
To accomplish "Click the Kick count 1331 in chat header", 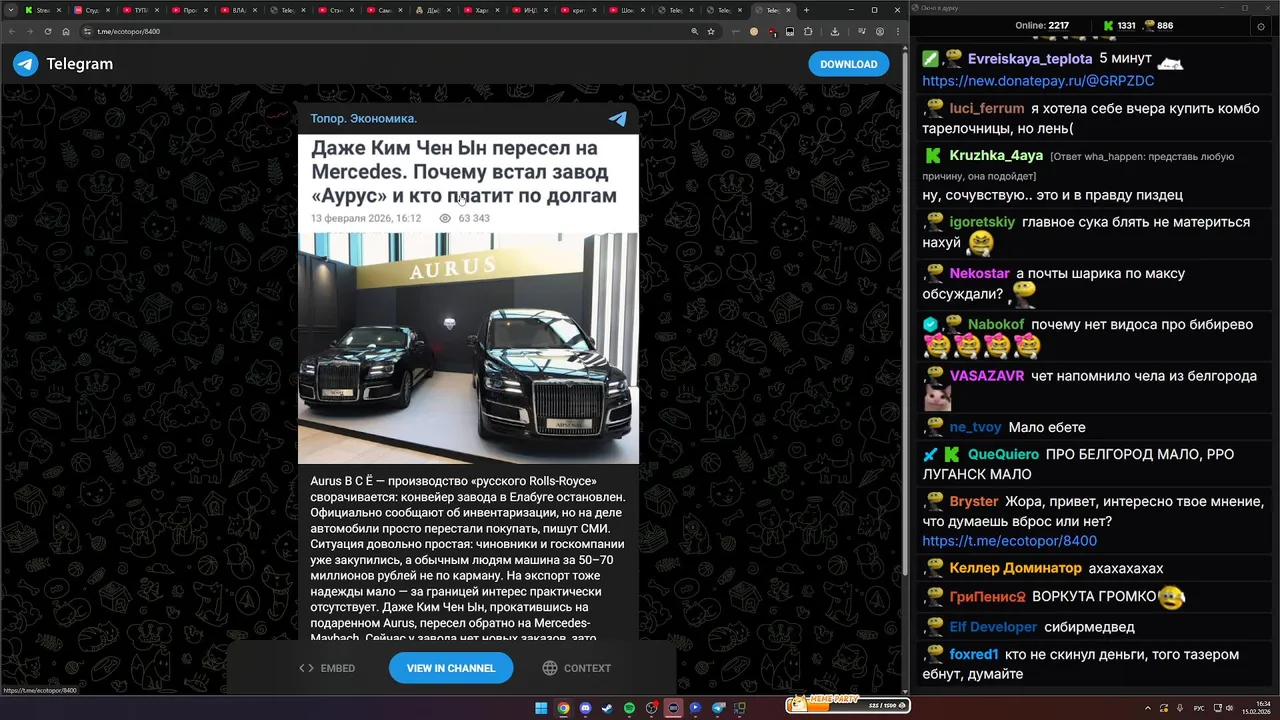I will 1119,25.
